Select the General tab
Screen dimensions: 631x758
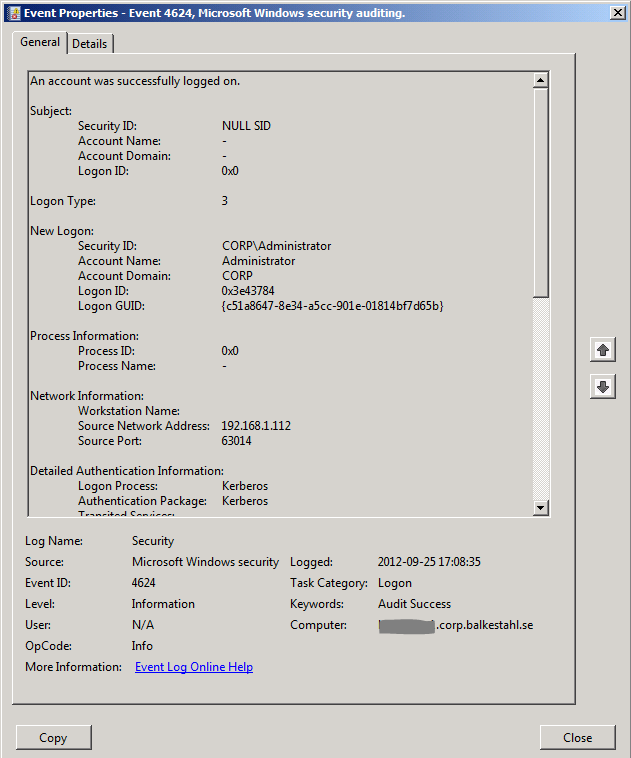coord(40,43)
